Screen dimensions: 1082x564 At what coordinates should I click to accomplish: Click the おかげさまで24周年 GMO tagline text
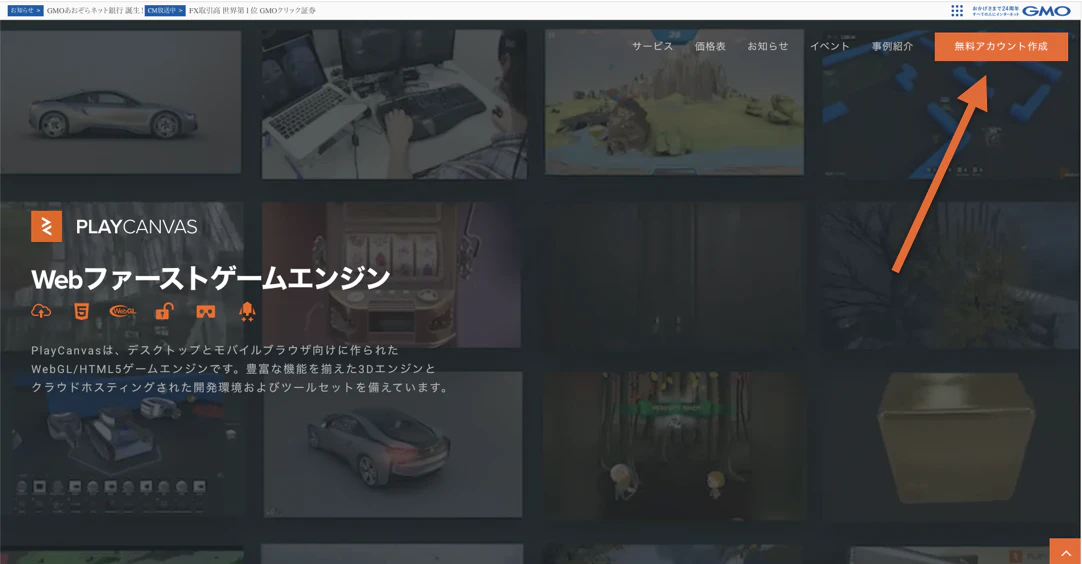995,10
